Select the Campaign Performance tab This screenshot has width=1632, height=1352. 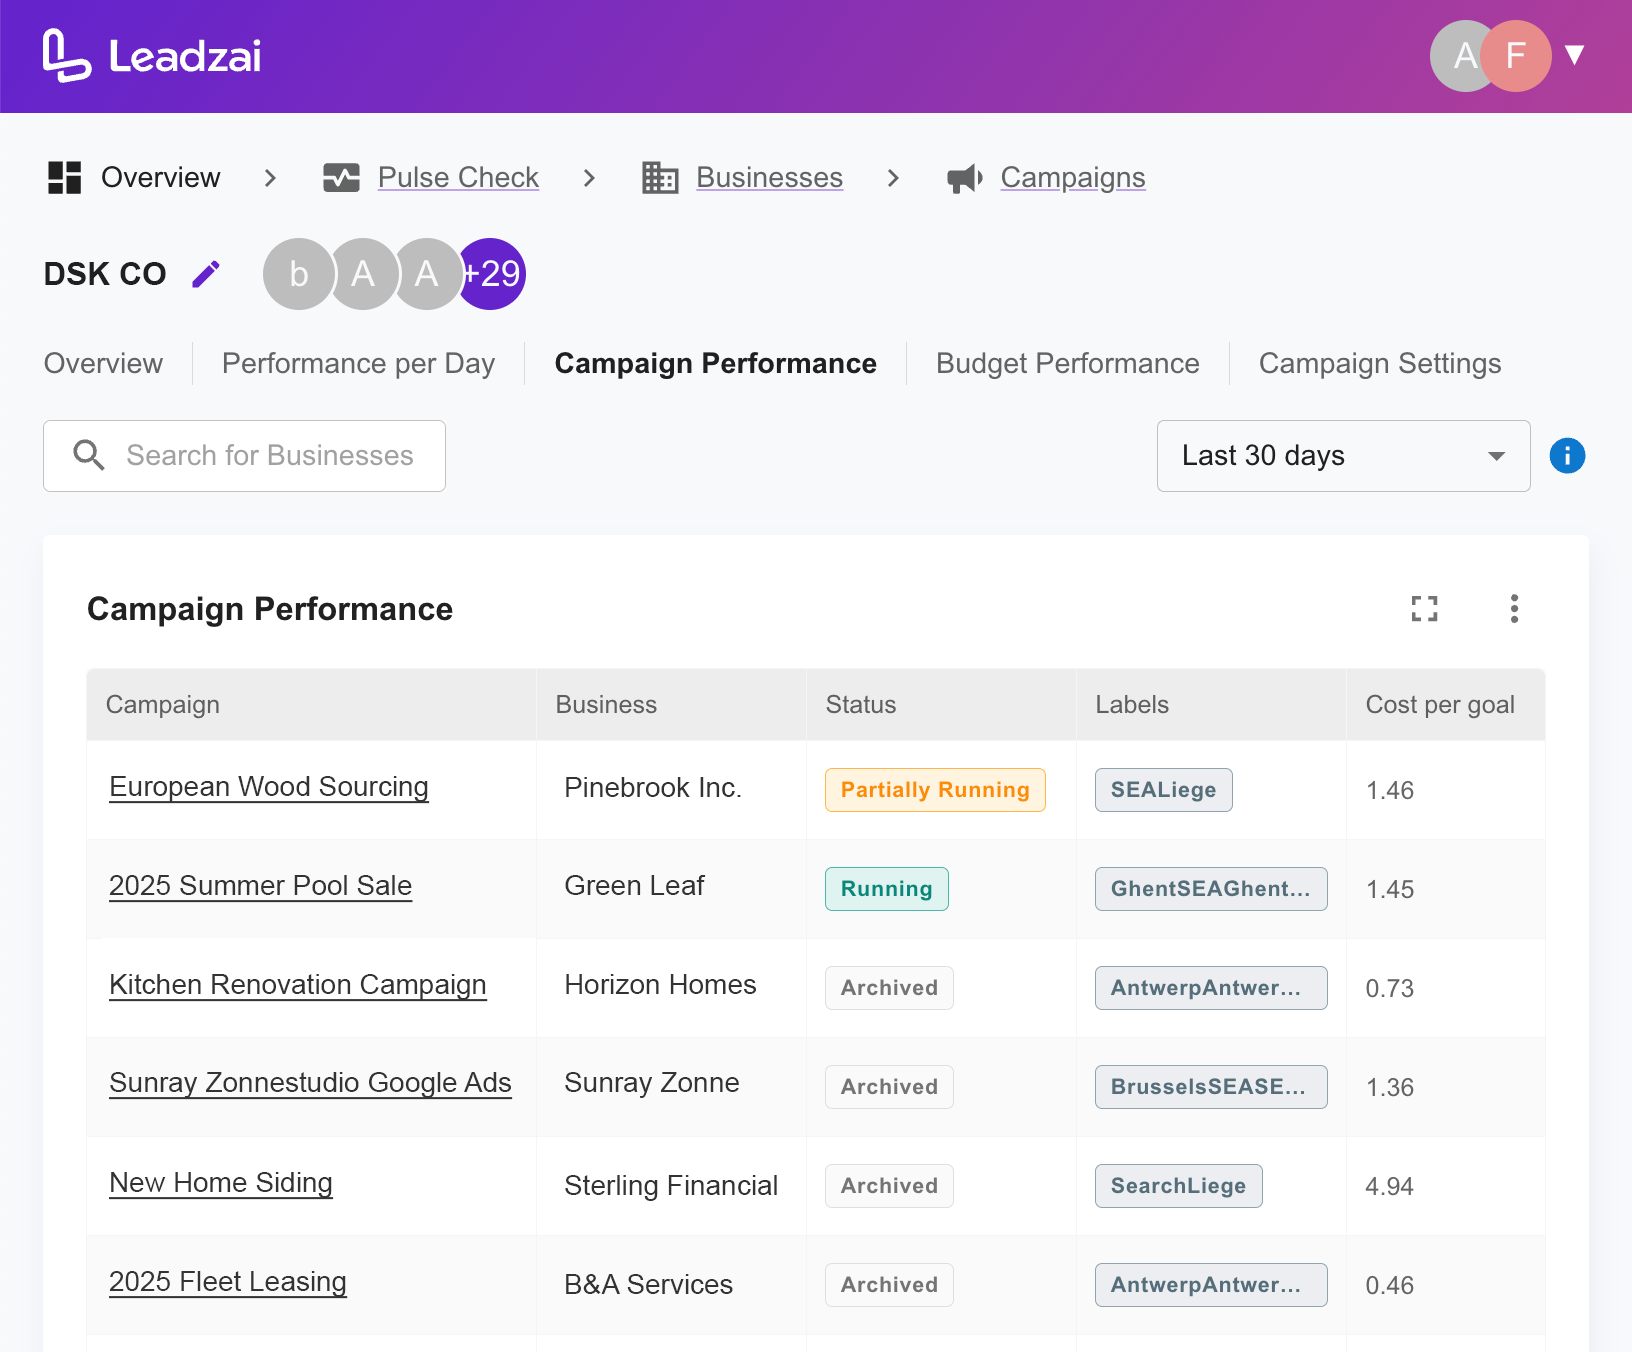[x=716, y=363]
